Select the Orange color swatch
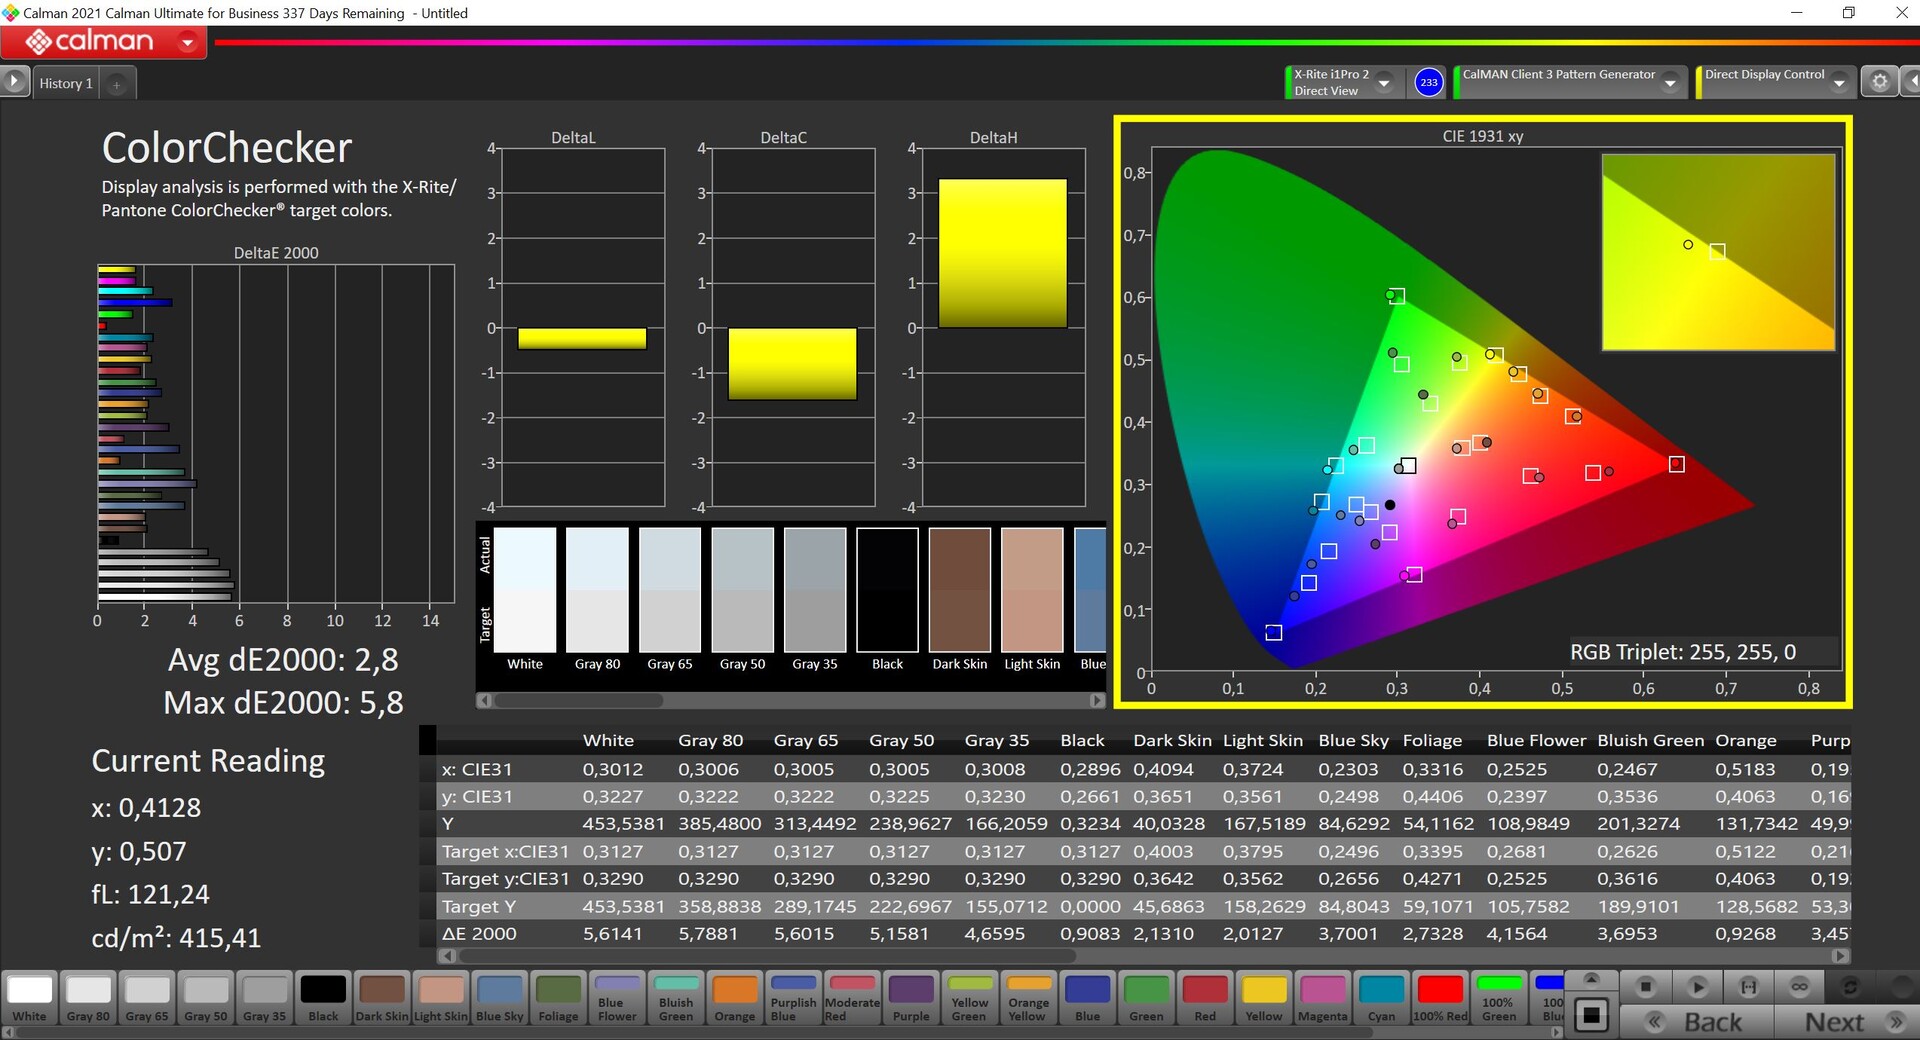 [735, 998]
